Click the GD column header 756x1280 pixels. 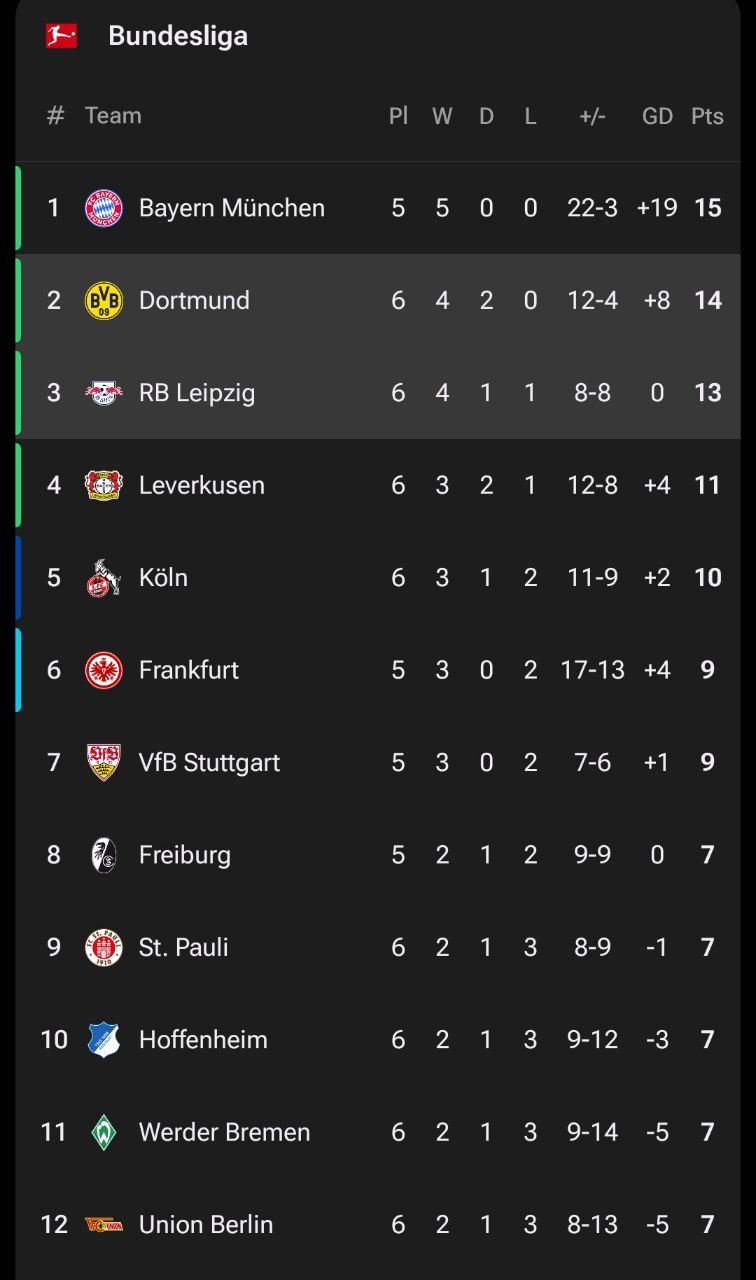click(x=657, y=116)
